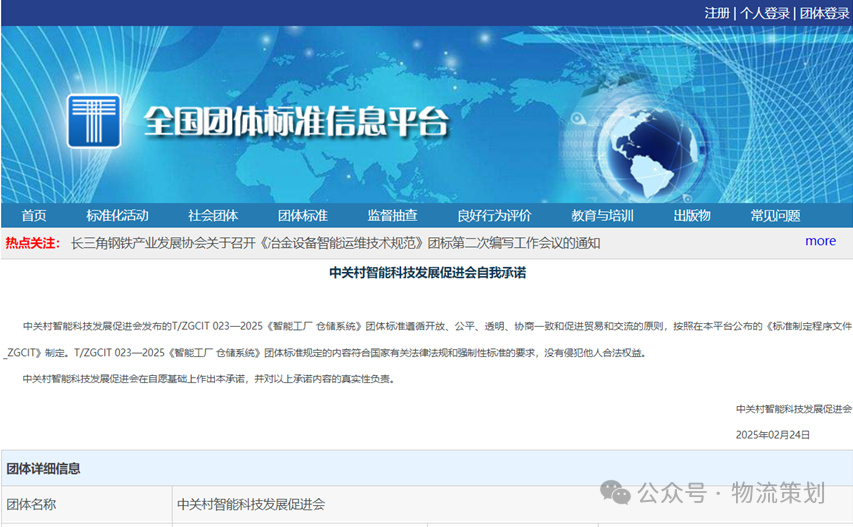Viewport: 853px width, 527px height.
Task: Open the 社会团体 menu item
Action: 213,216
